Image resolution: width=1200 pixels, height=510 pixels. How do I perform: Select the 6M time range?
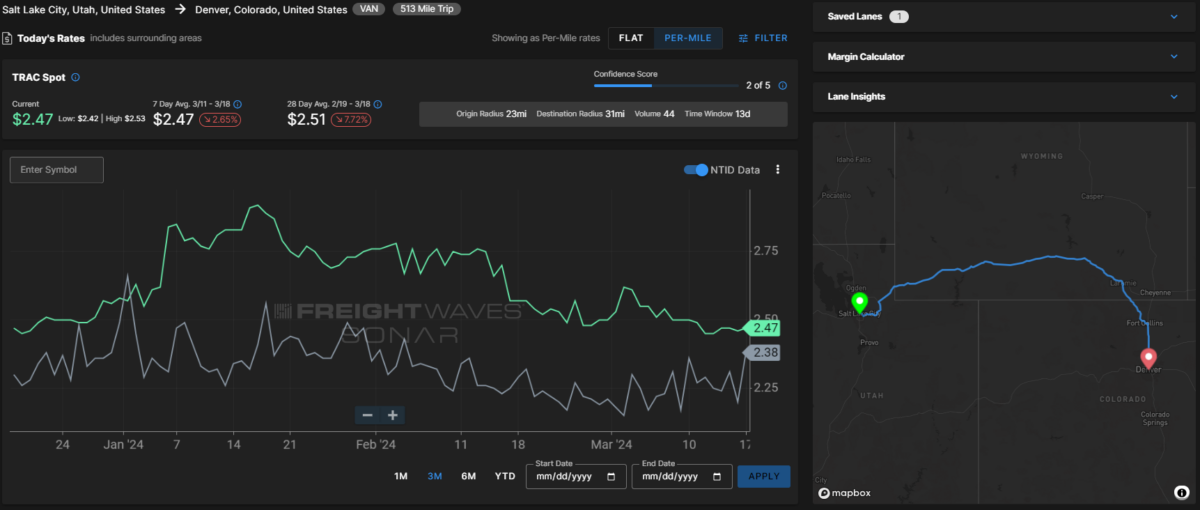click(x=468, y=476)
